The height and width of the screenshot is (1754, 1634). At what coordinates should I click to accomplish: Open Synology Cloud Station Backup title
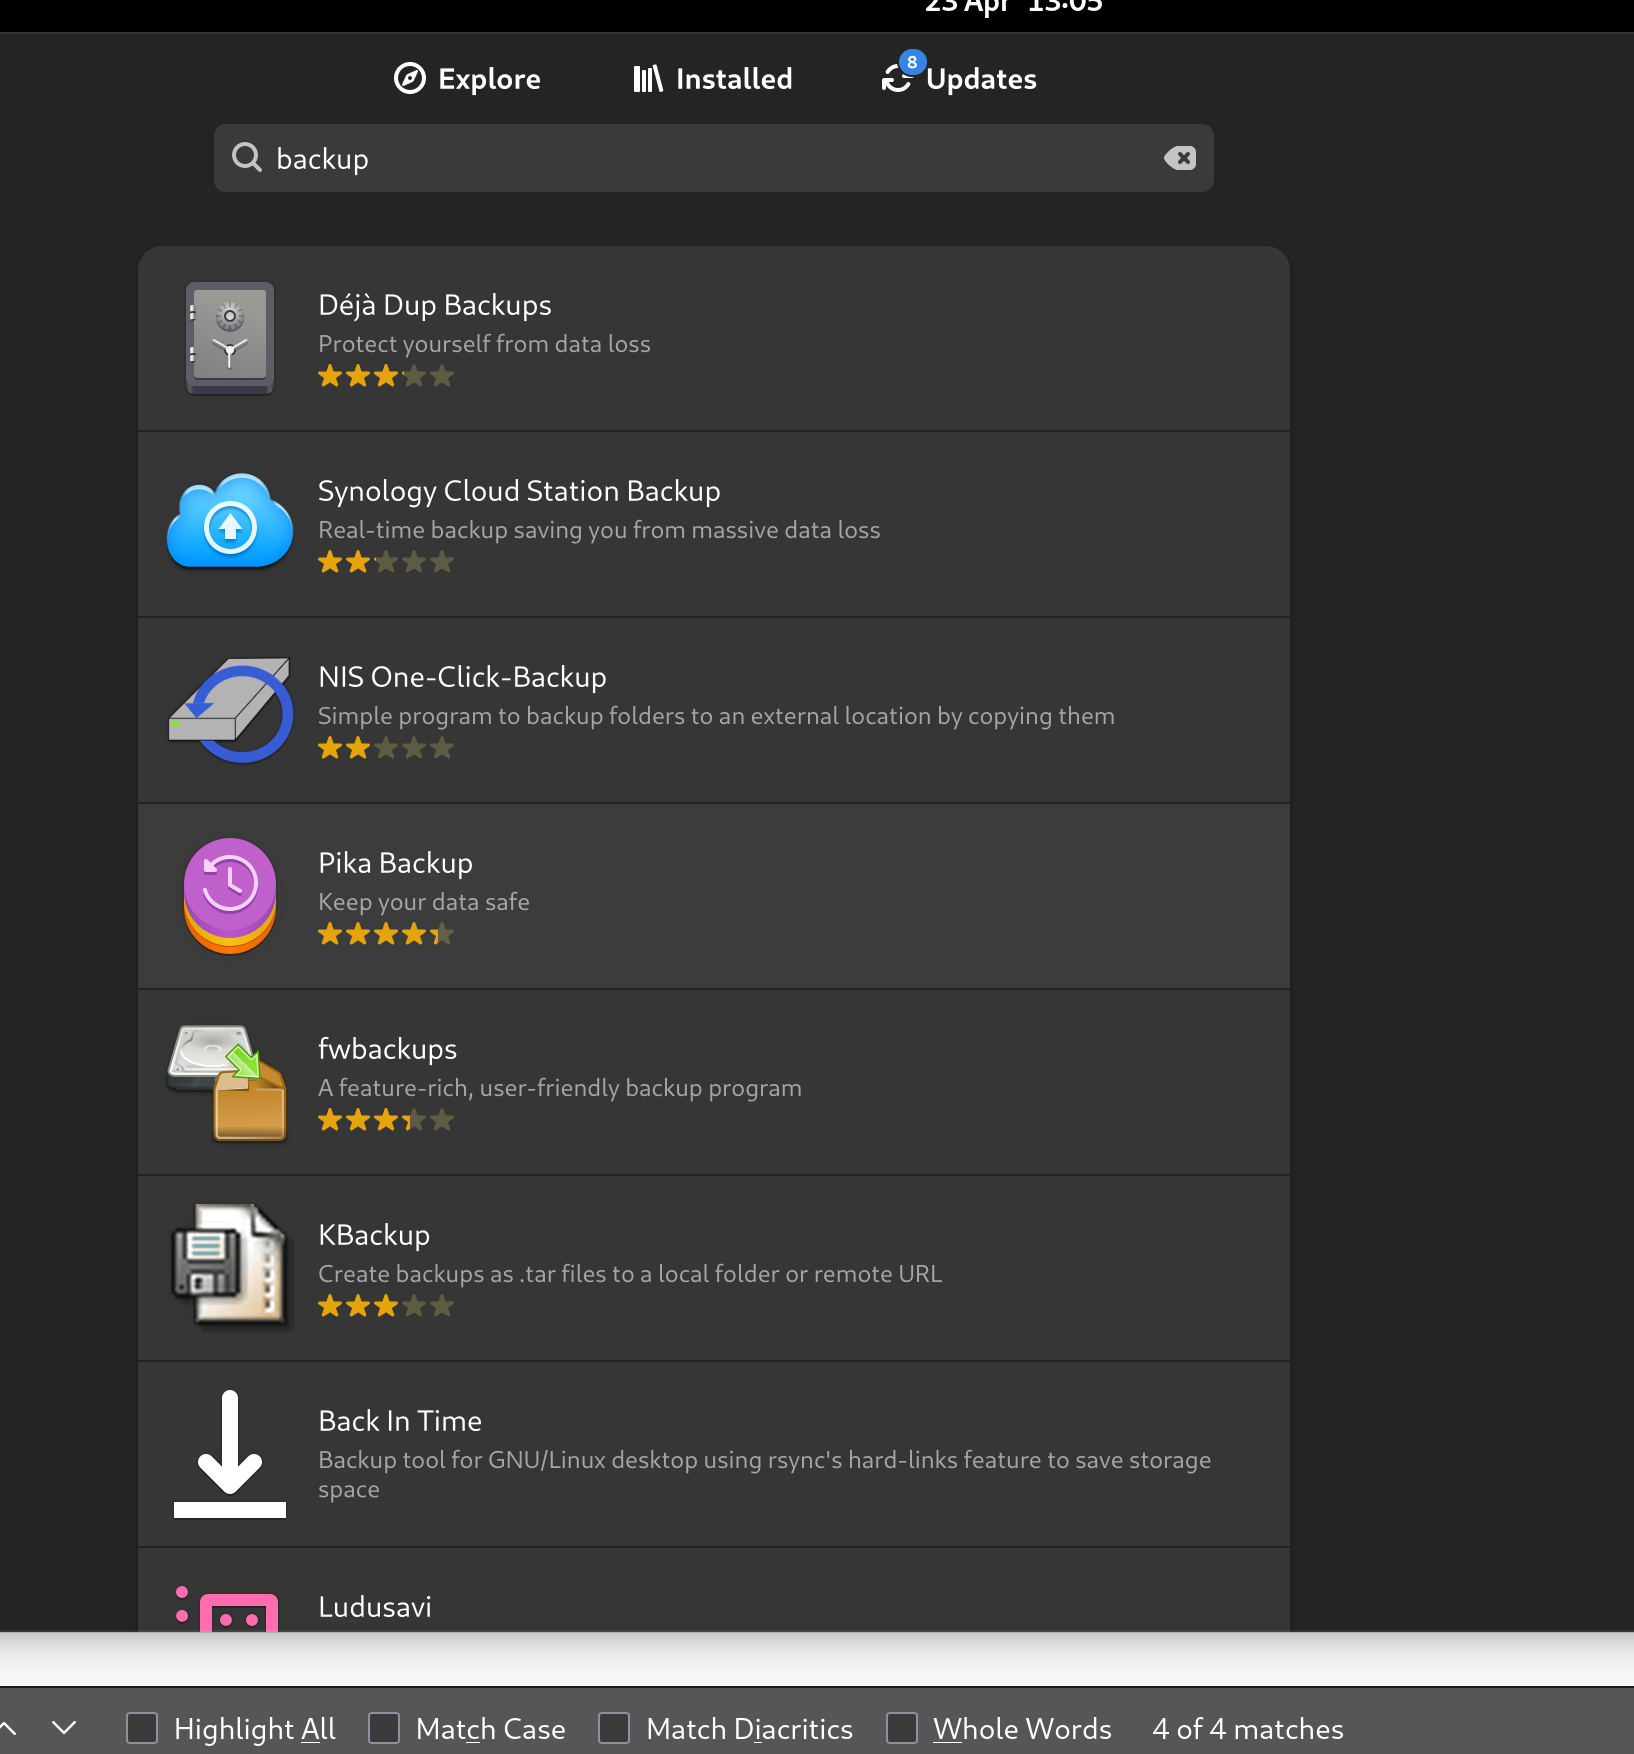click(x=519, y=491)
